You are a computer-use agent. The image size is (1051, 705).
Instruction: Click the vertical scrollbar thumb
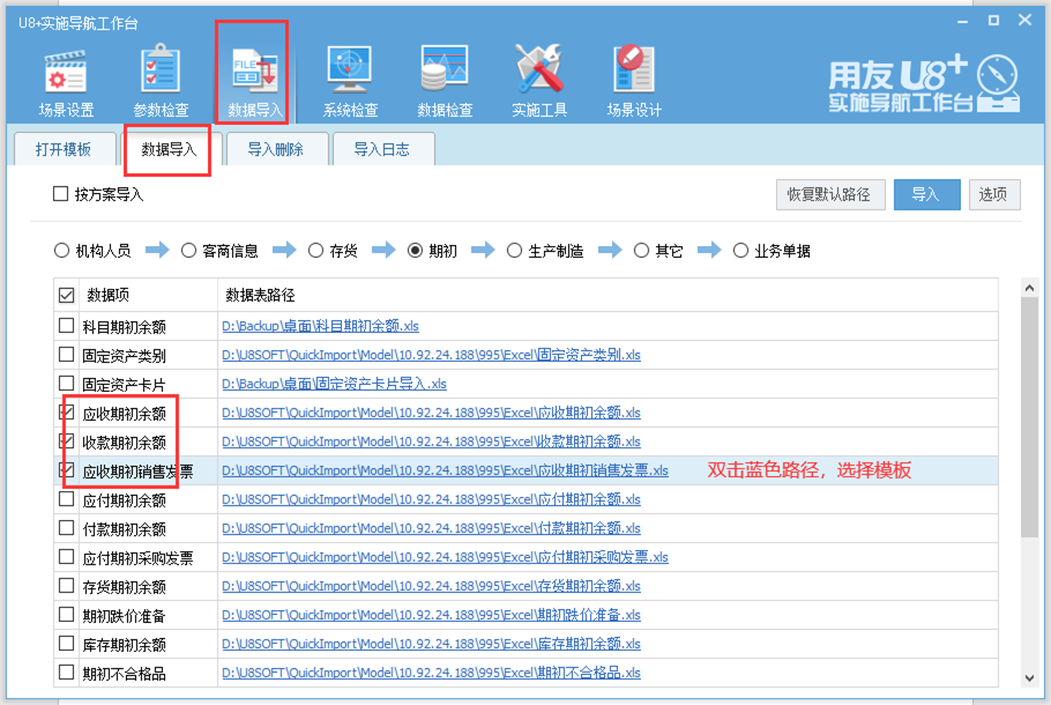point(1030,417)
